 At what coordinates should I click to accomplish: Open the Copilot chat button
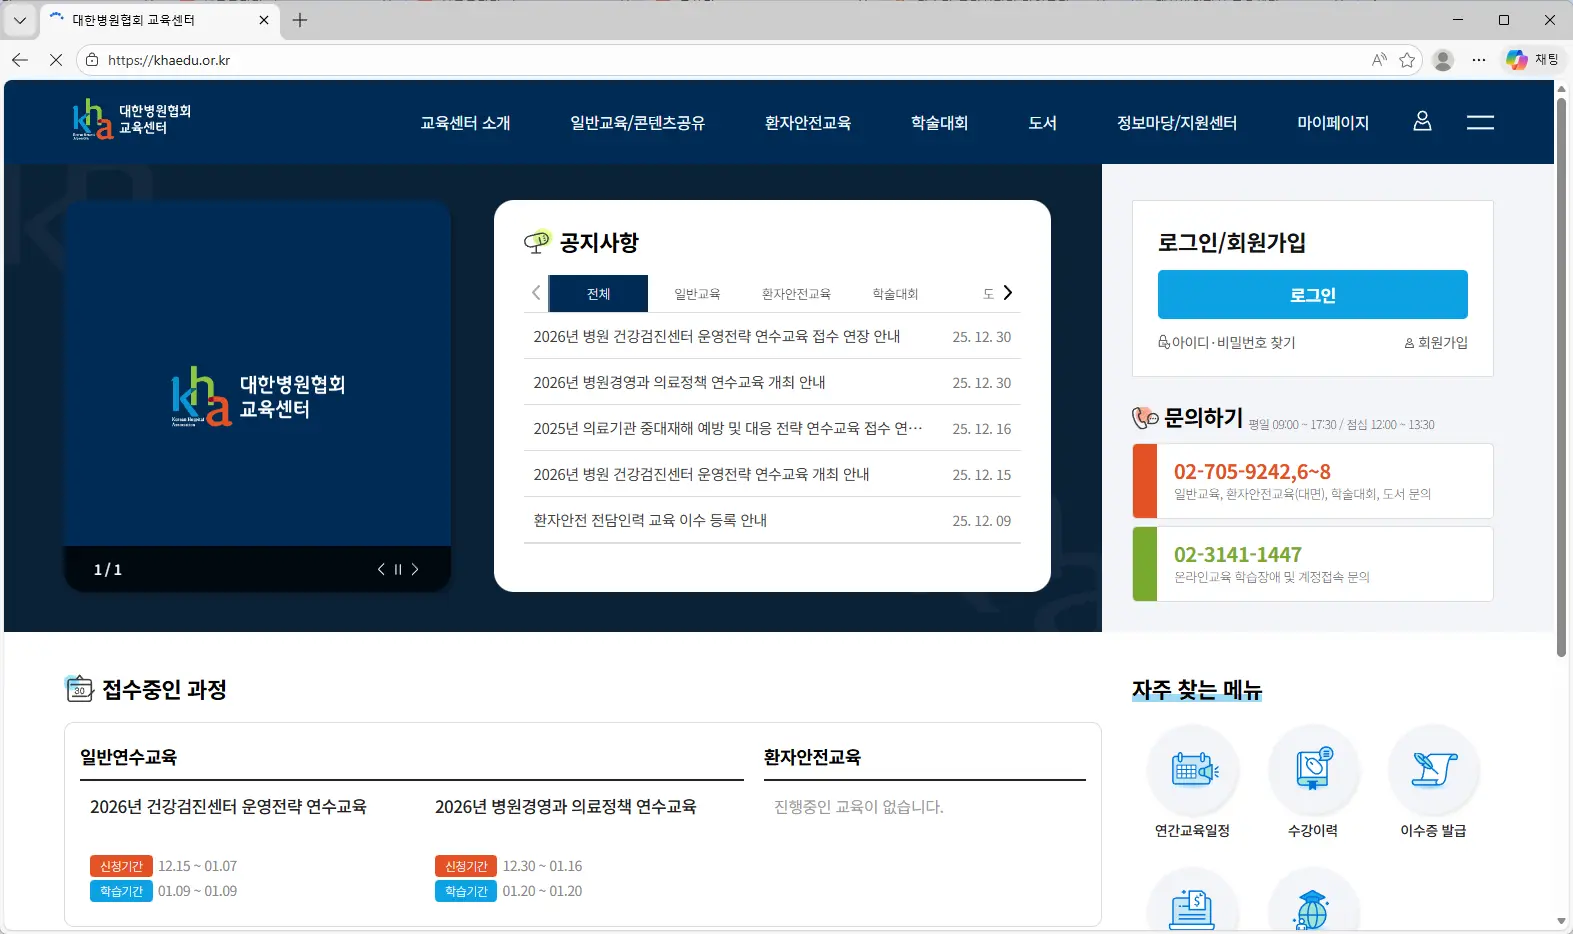point(1533,60)
